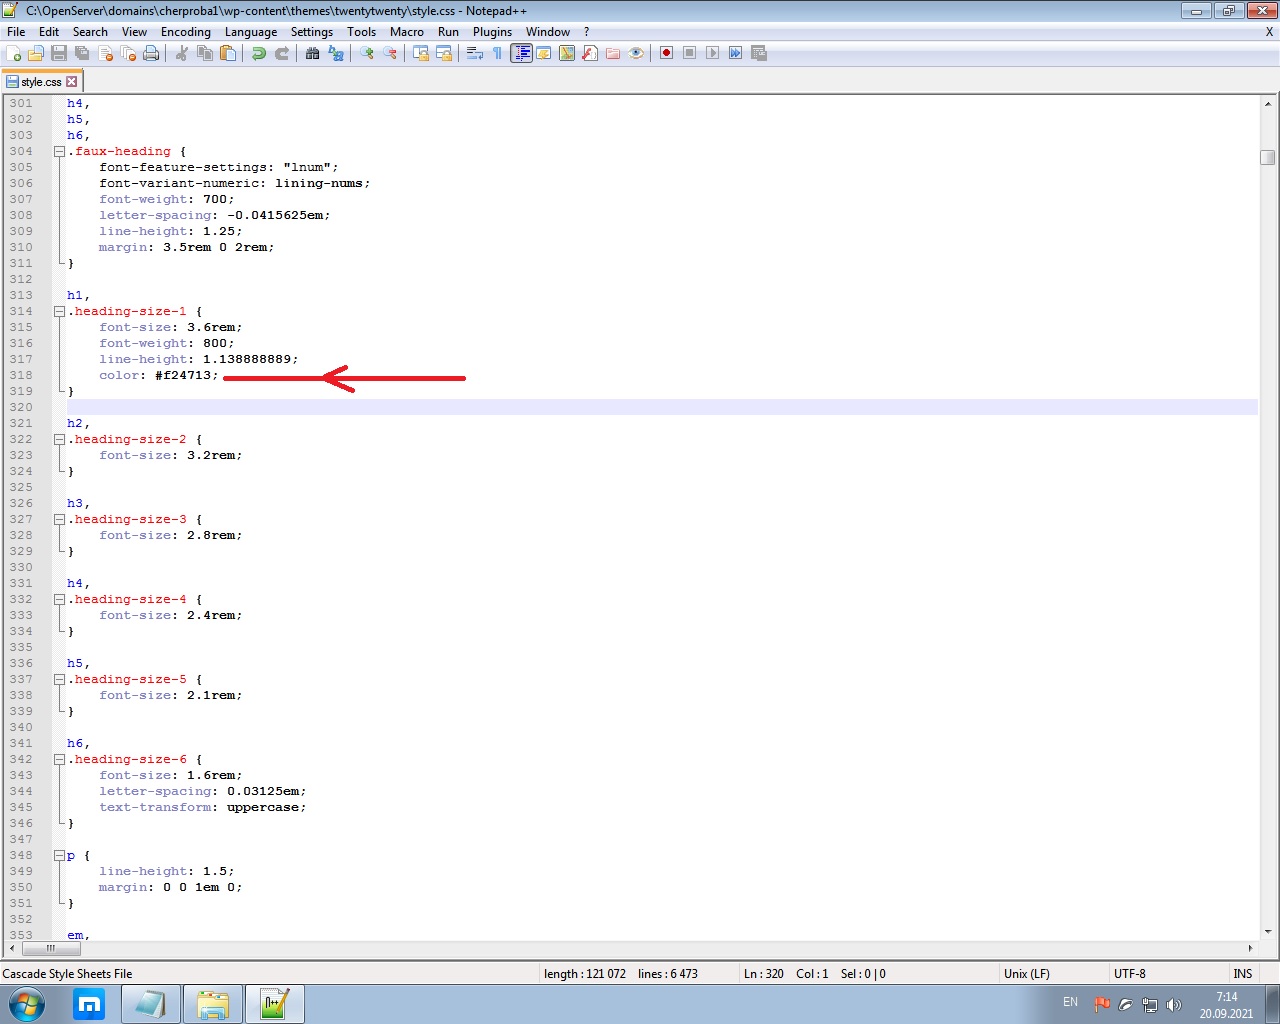Toggle file monitoring eye icon
Viewport: 1280px width, 1024px height.
pos(636,53)
